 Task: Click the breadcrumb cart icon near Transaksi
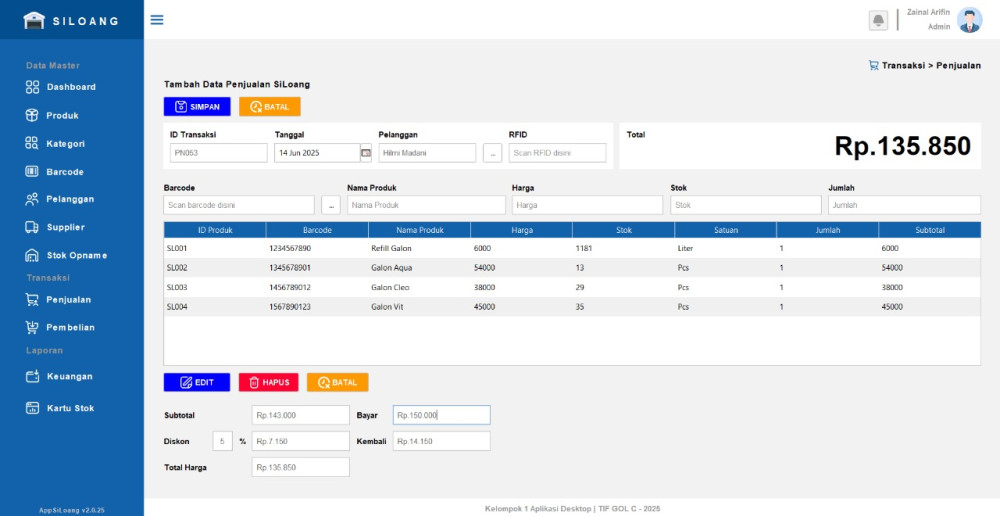[x=874, y=65]
